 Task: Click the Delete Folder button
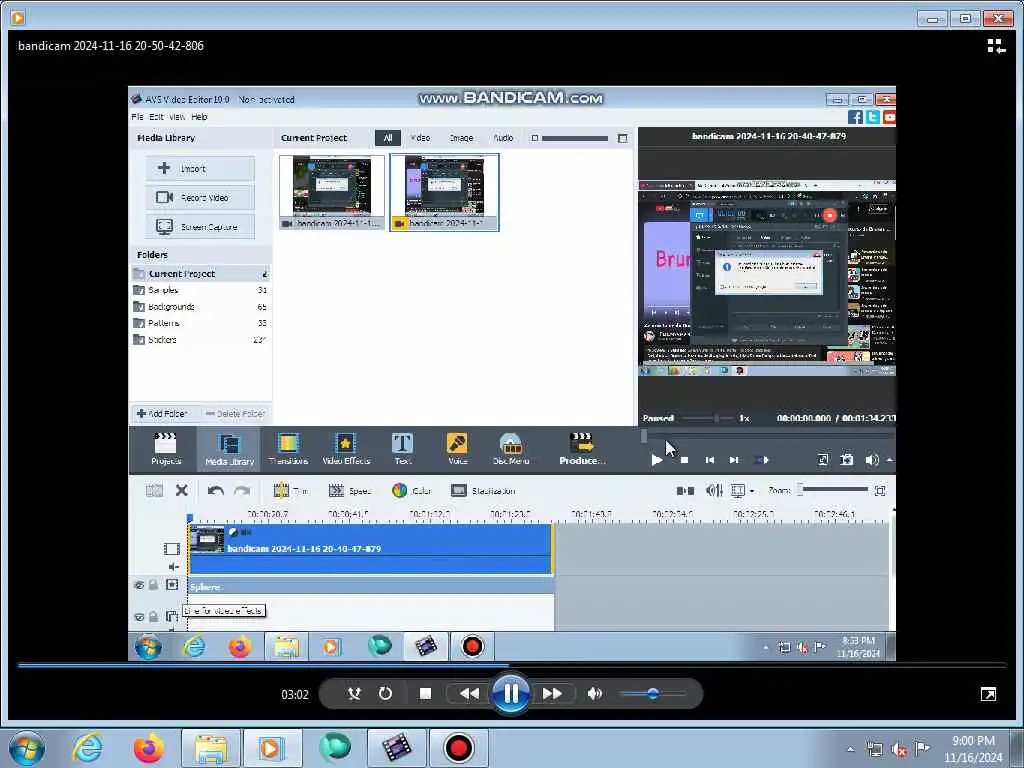click(235, 413)
